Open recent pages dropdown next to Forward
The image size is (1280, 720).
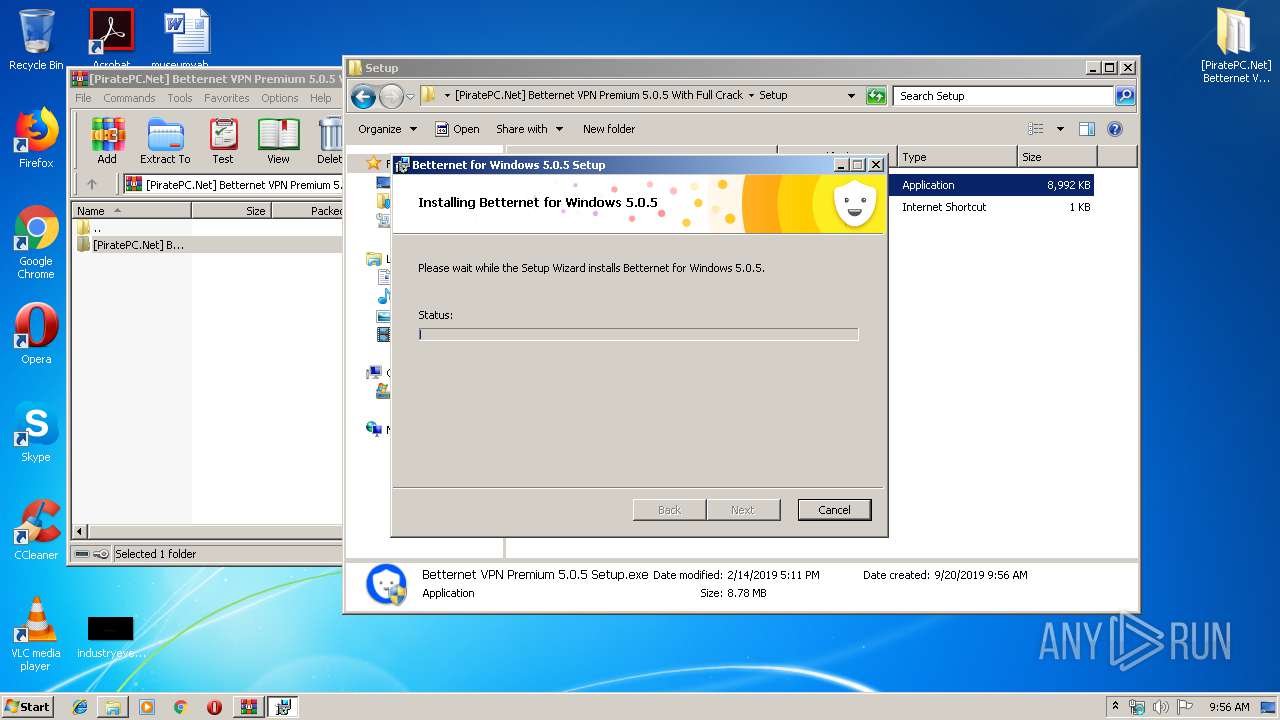(x=410, y=97)
